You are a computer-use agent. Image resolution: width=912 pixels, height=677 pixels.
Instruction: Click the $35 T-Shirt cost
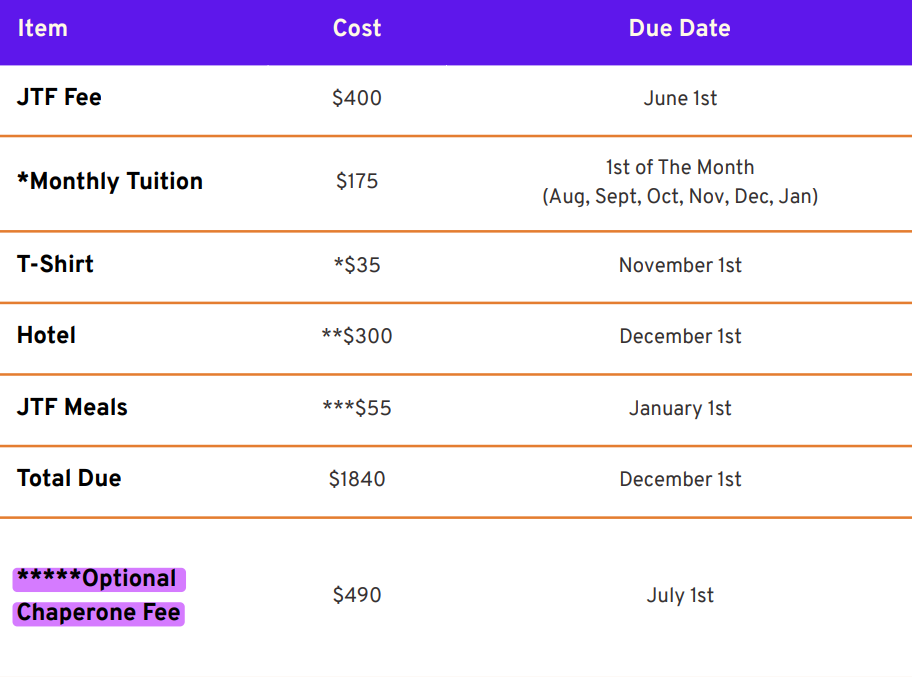tap(357, 265)
